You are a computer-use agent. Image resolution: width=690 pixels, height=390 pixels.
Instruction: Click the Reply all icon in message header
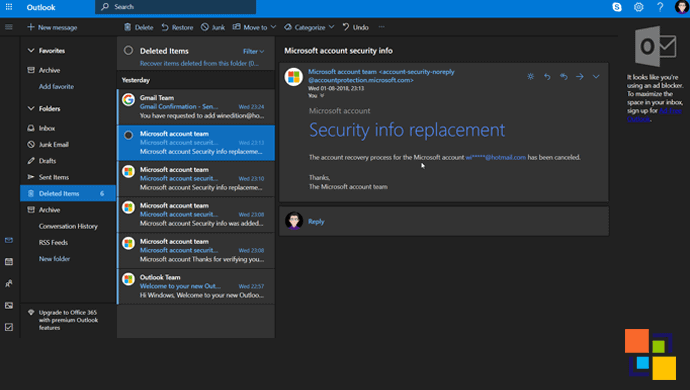[563, 77]
